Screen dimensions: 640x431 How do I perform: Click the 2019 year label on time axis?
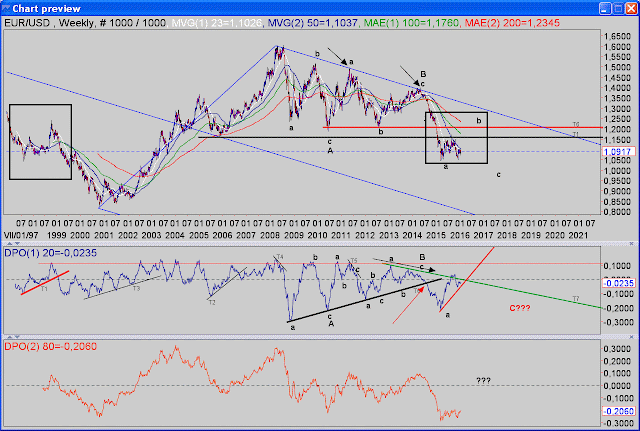(531, 235)
